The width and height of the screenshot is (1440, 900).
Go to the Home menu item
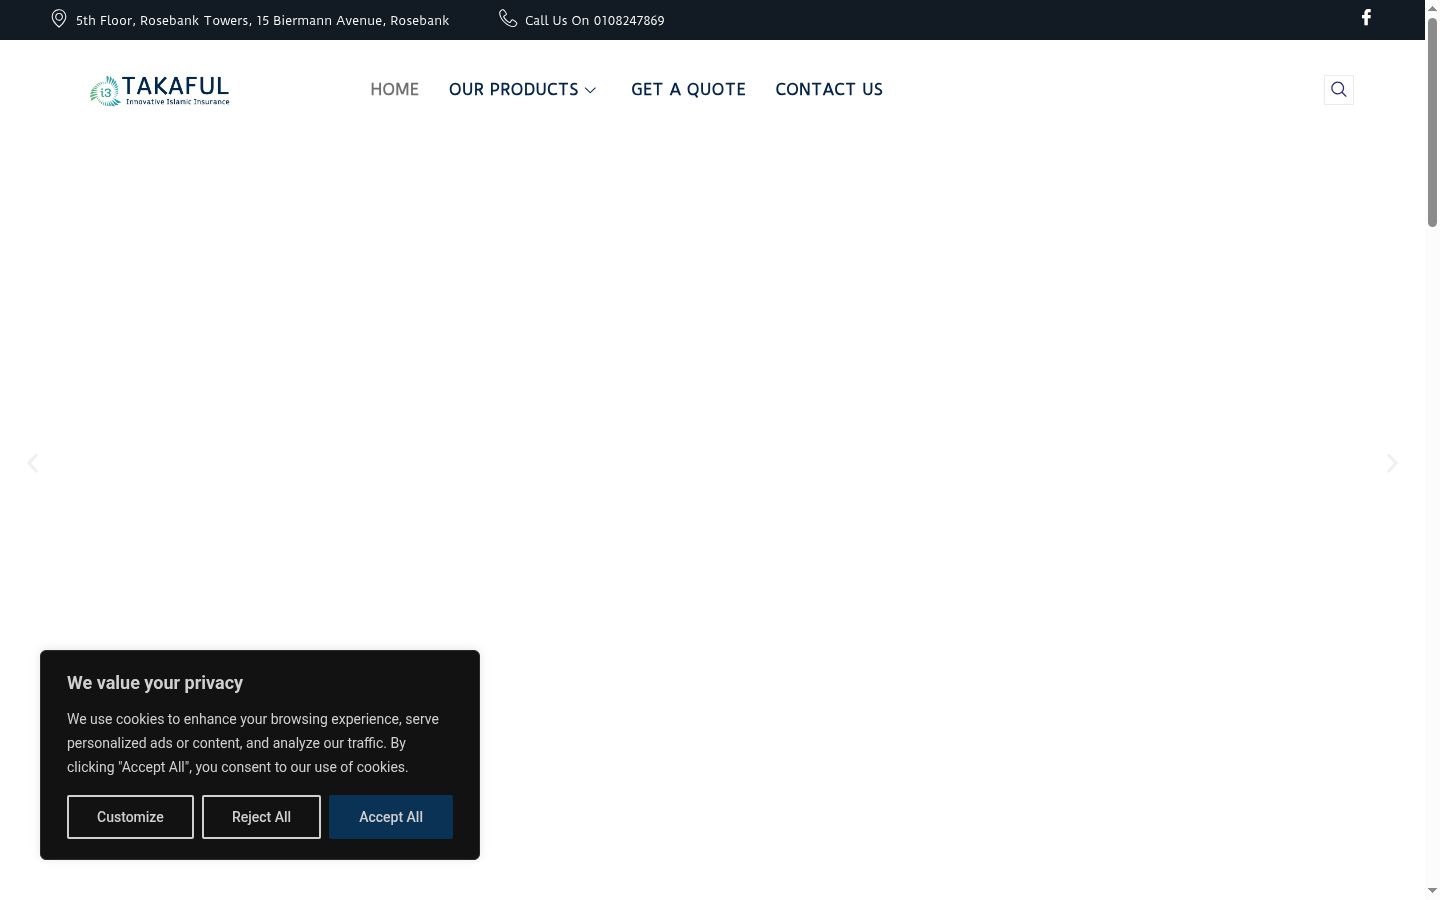click(x=395, y=89)
